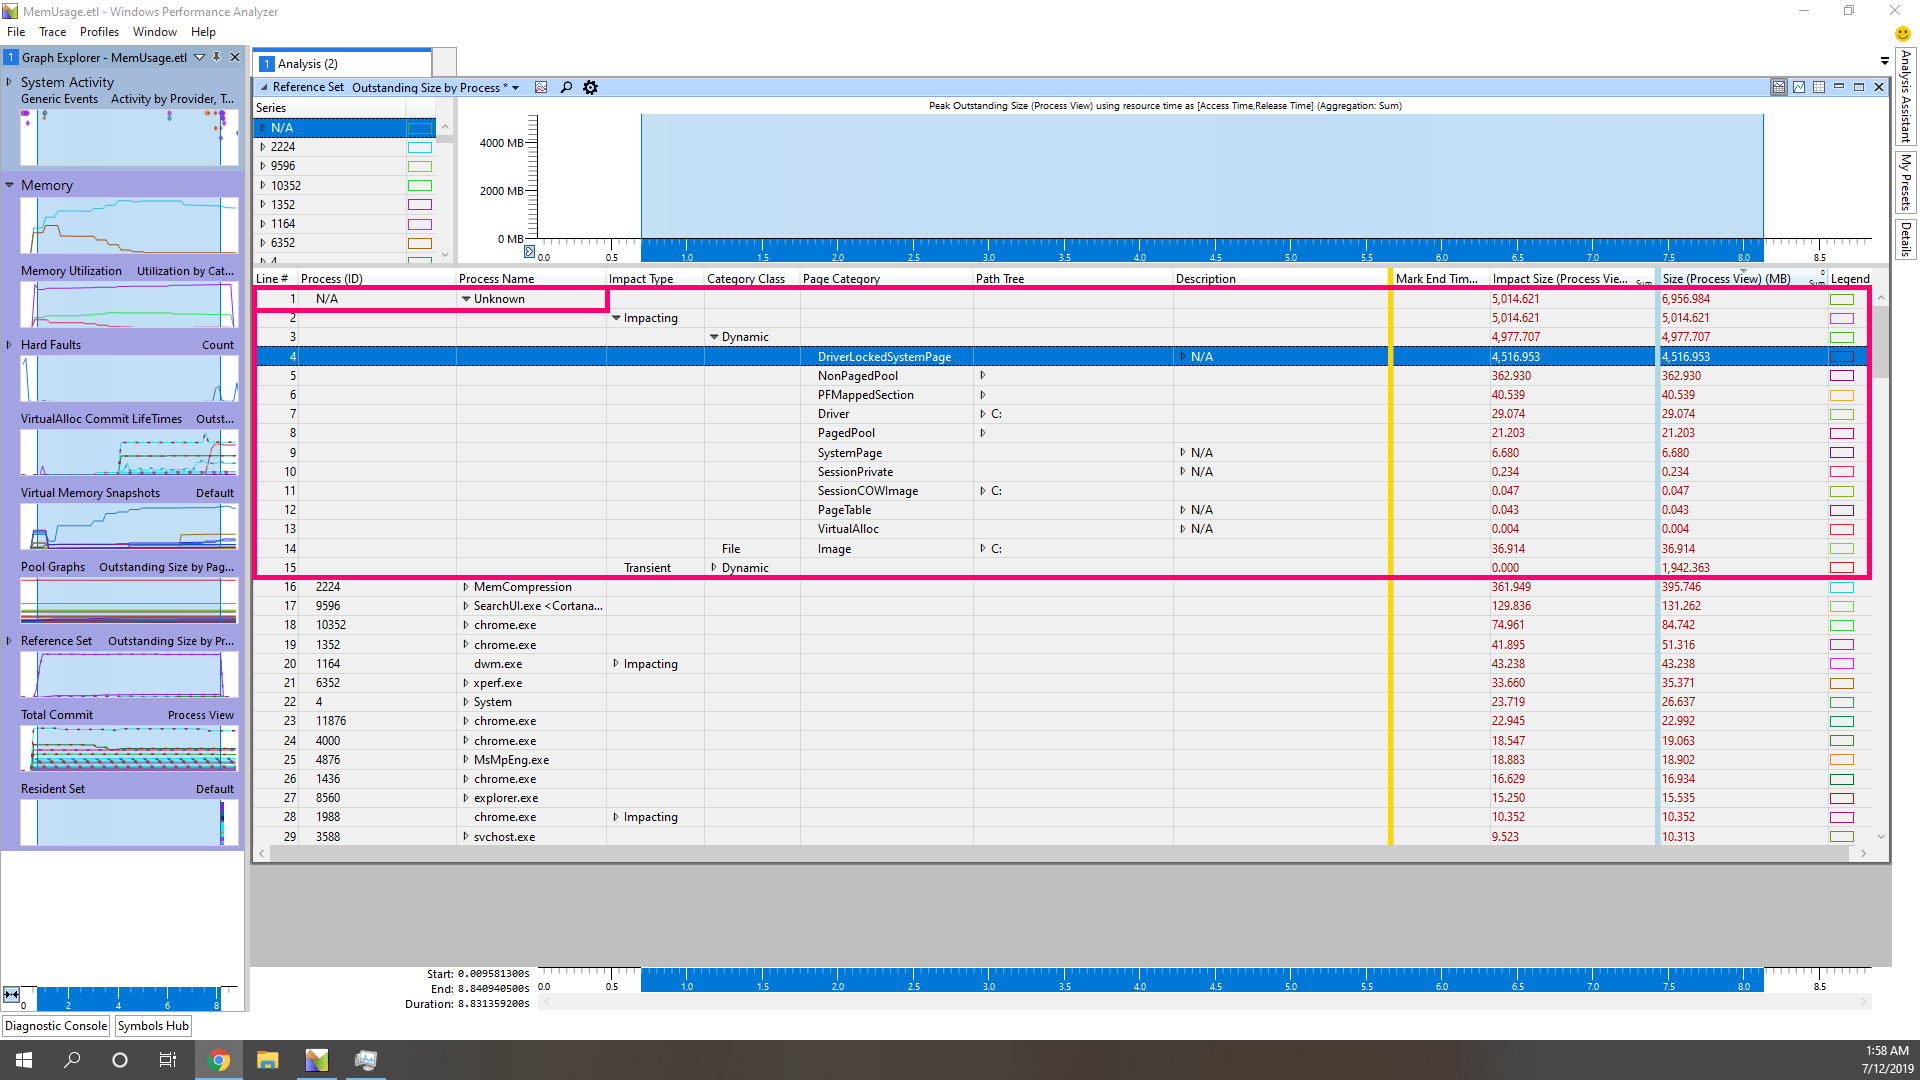The width and height of the screenshot is (1920, 1080).
Task: Open the Help menu
Action: pyautogui.click(x=203, y=32)
